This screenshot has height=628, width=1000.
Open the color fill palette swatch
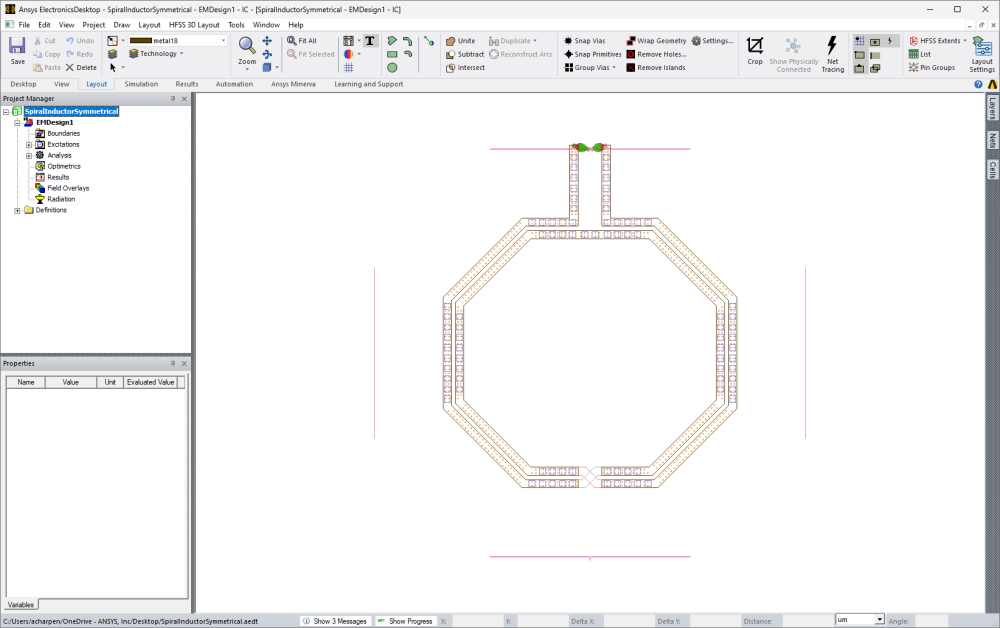[x=349, y=53]
